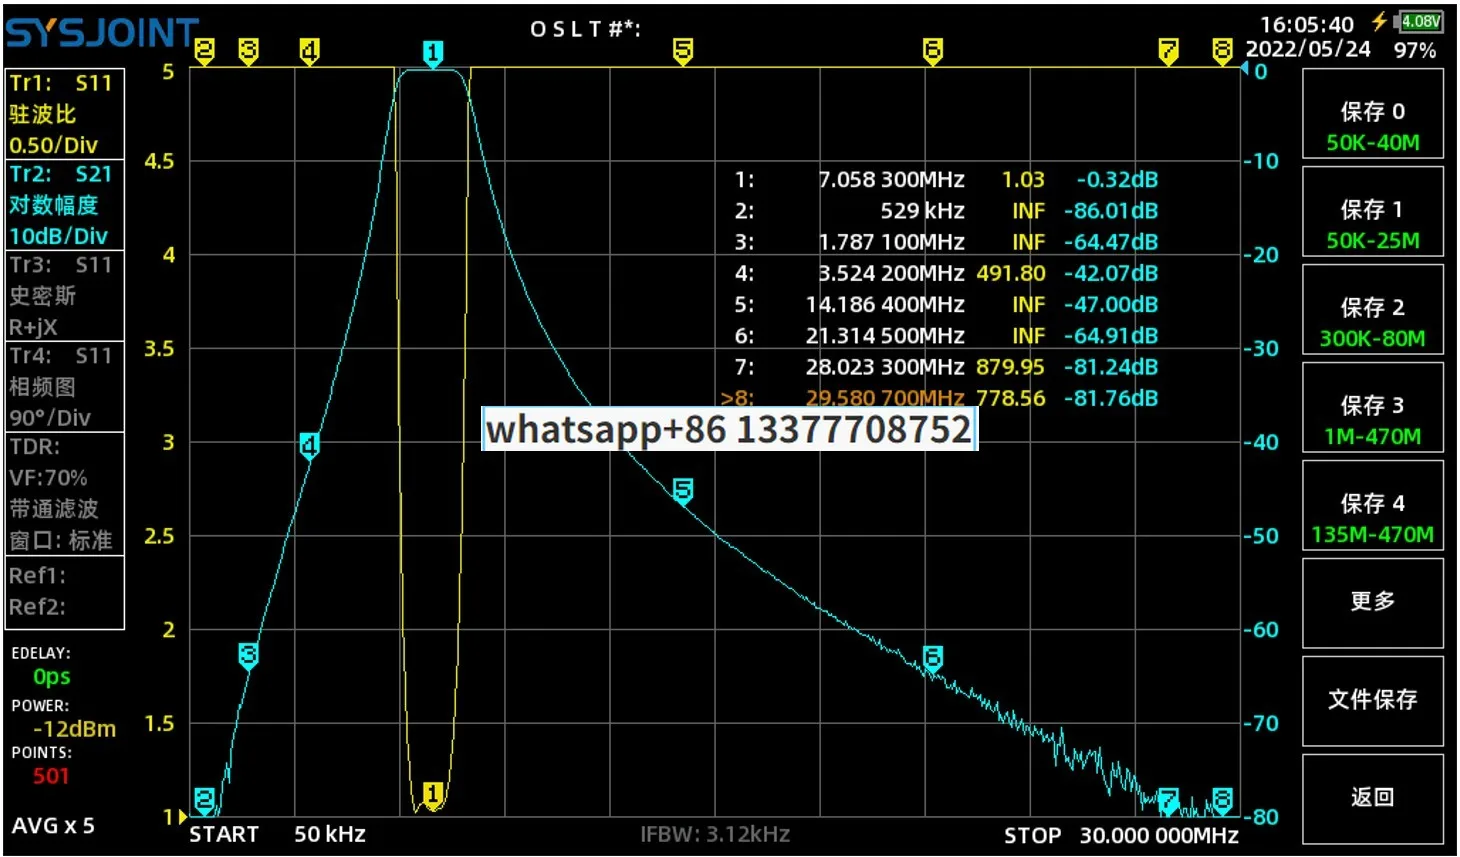This screenshot has height=857, width=1460.
Task: Select marker row 3: 1.787 100MHz
Action: (946, 242)
